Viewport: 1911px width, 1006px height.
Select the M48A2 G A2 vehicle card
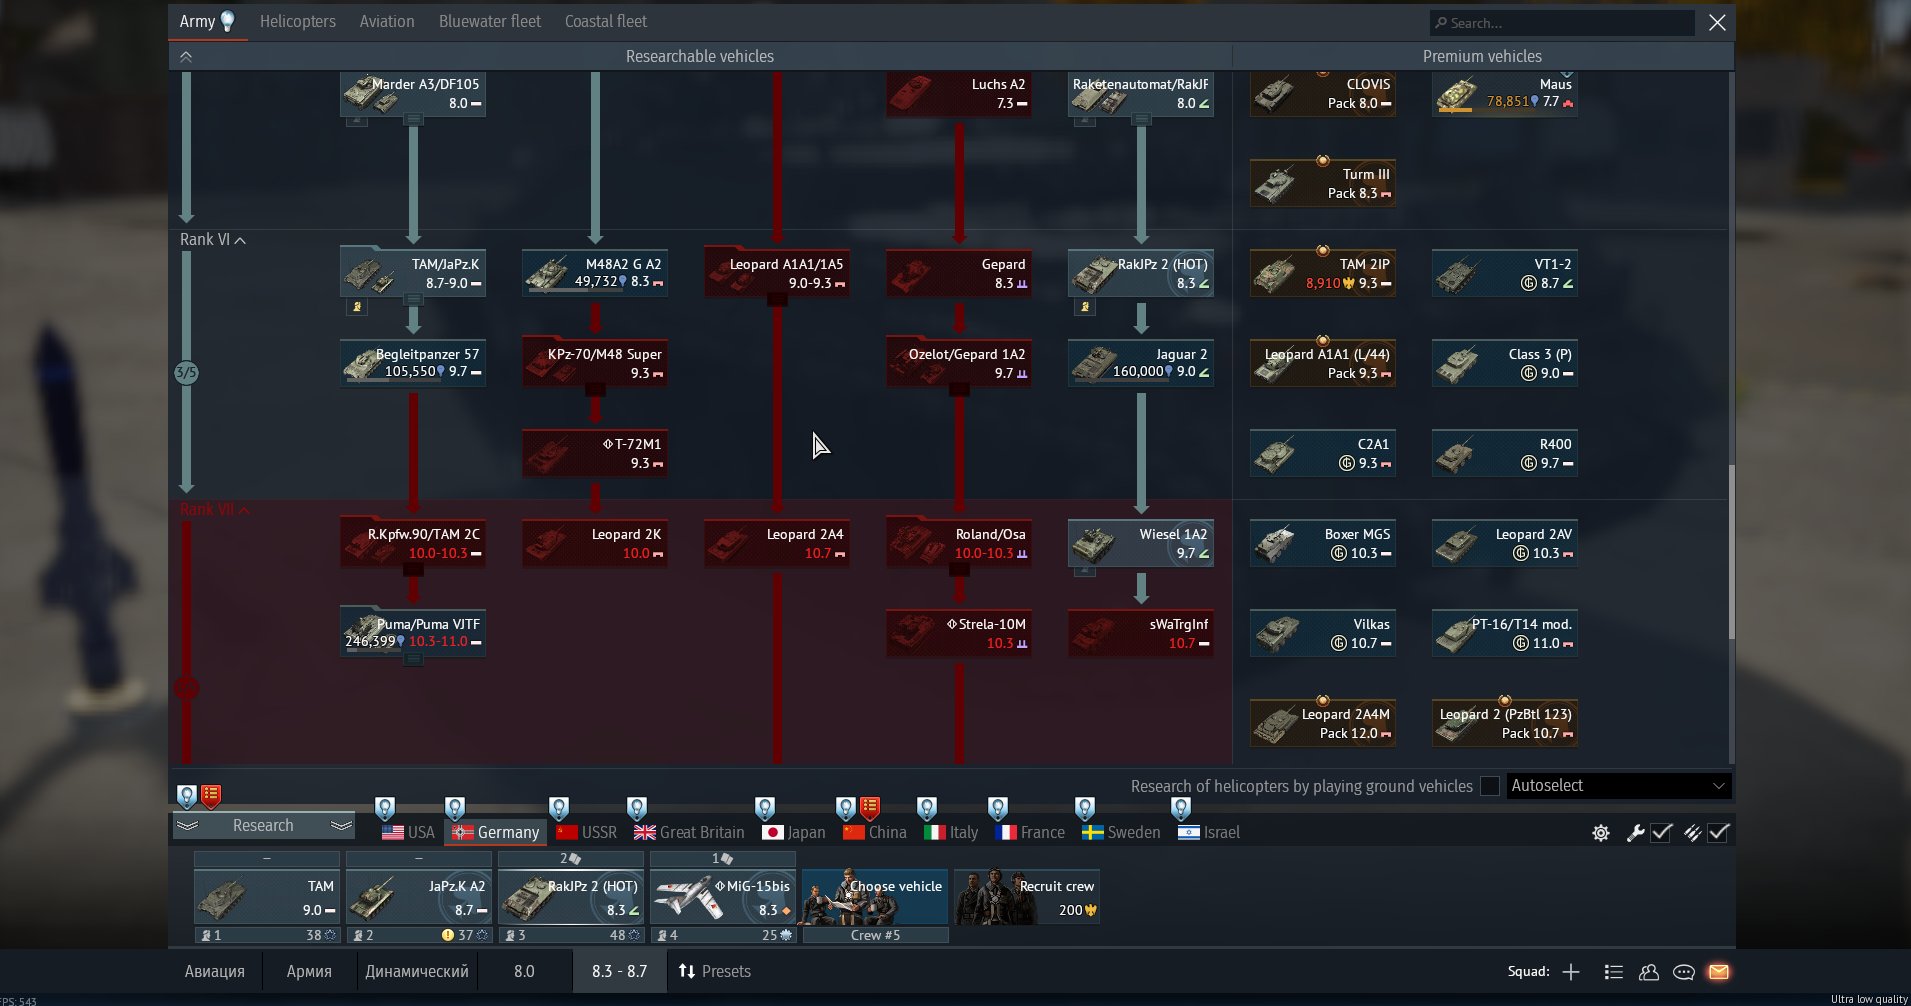595,274
